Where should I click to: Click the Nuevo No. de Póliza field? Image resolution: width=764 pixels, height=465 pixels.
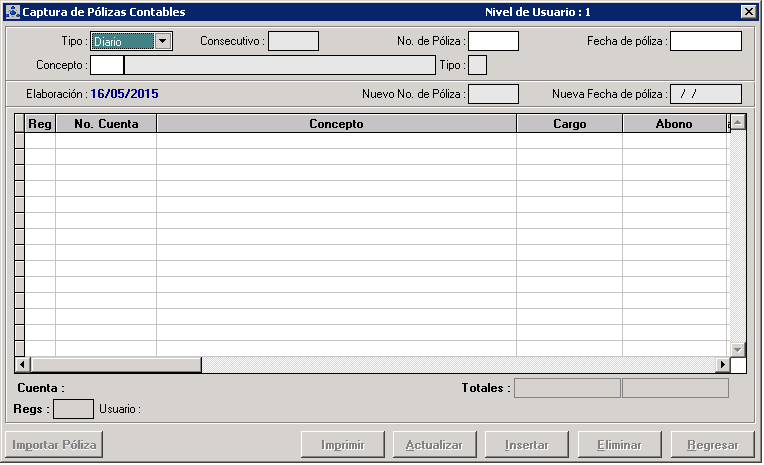[493, 94]
